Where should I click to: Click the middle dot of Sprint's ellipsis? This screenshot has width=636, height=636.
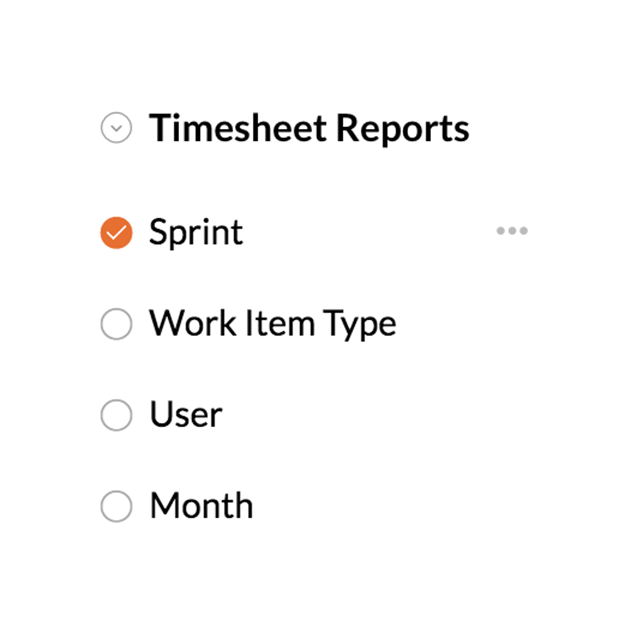(512, 231)
